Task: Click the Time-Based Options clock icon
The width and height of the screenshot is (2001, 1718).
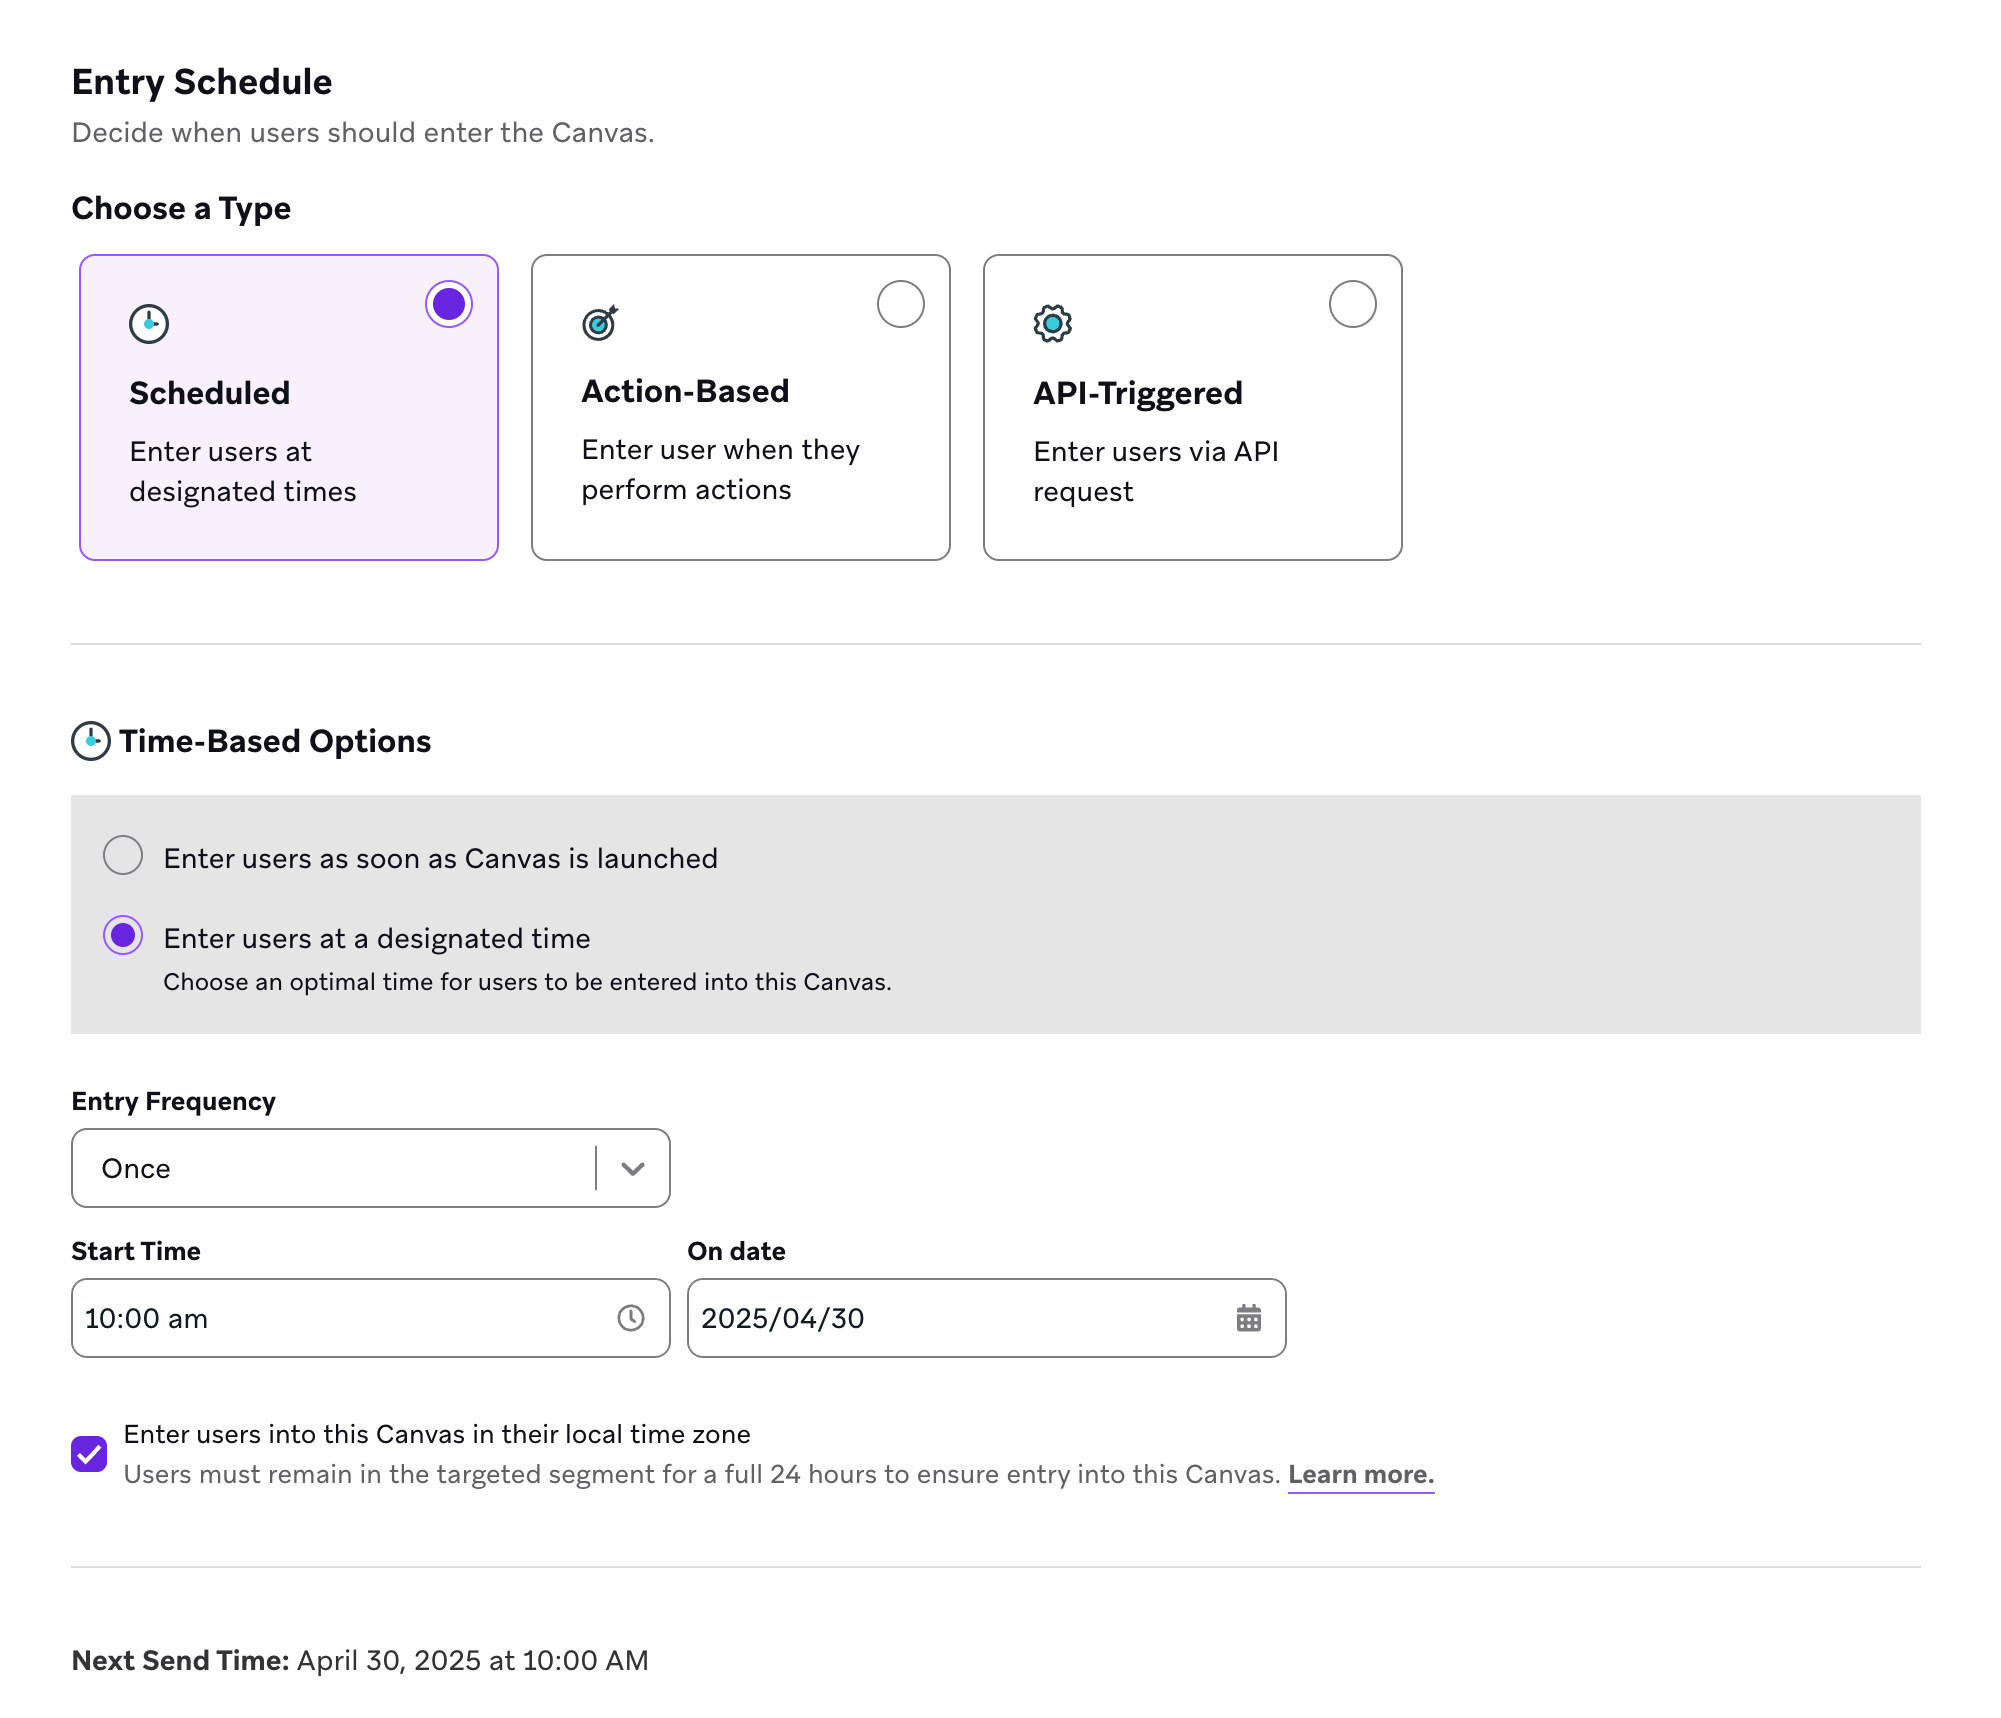Action: coord(91,741)
